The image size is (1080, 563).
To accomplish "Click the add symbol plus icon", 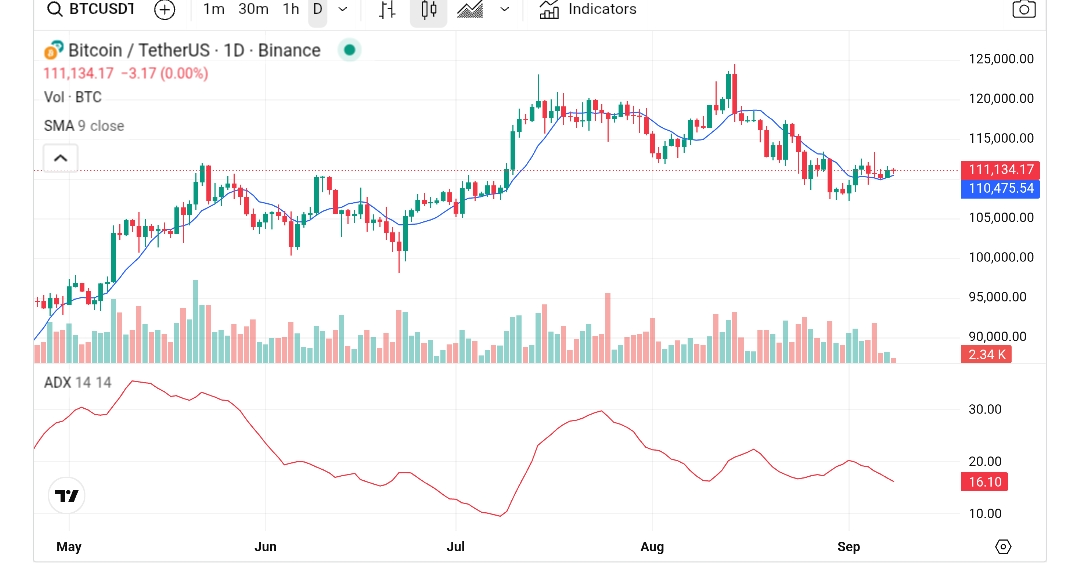I will (165, 10).
